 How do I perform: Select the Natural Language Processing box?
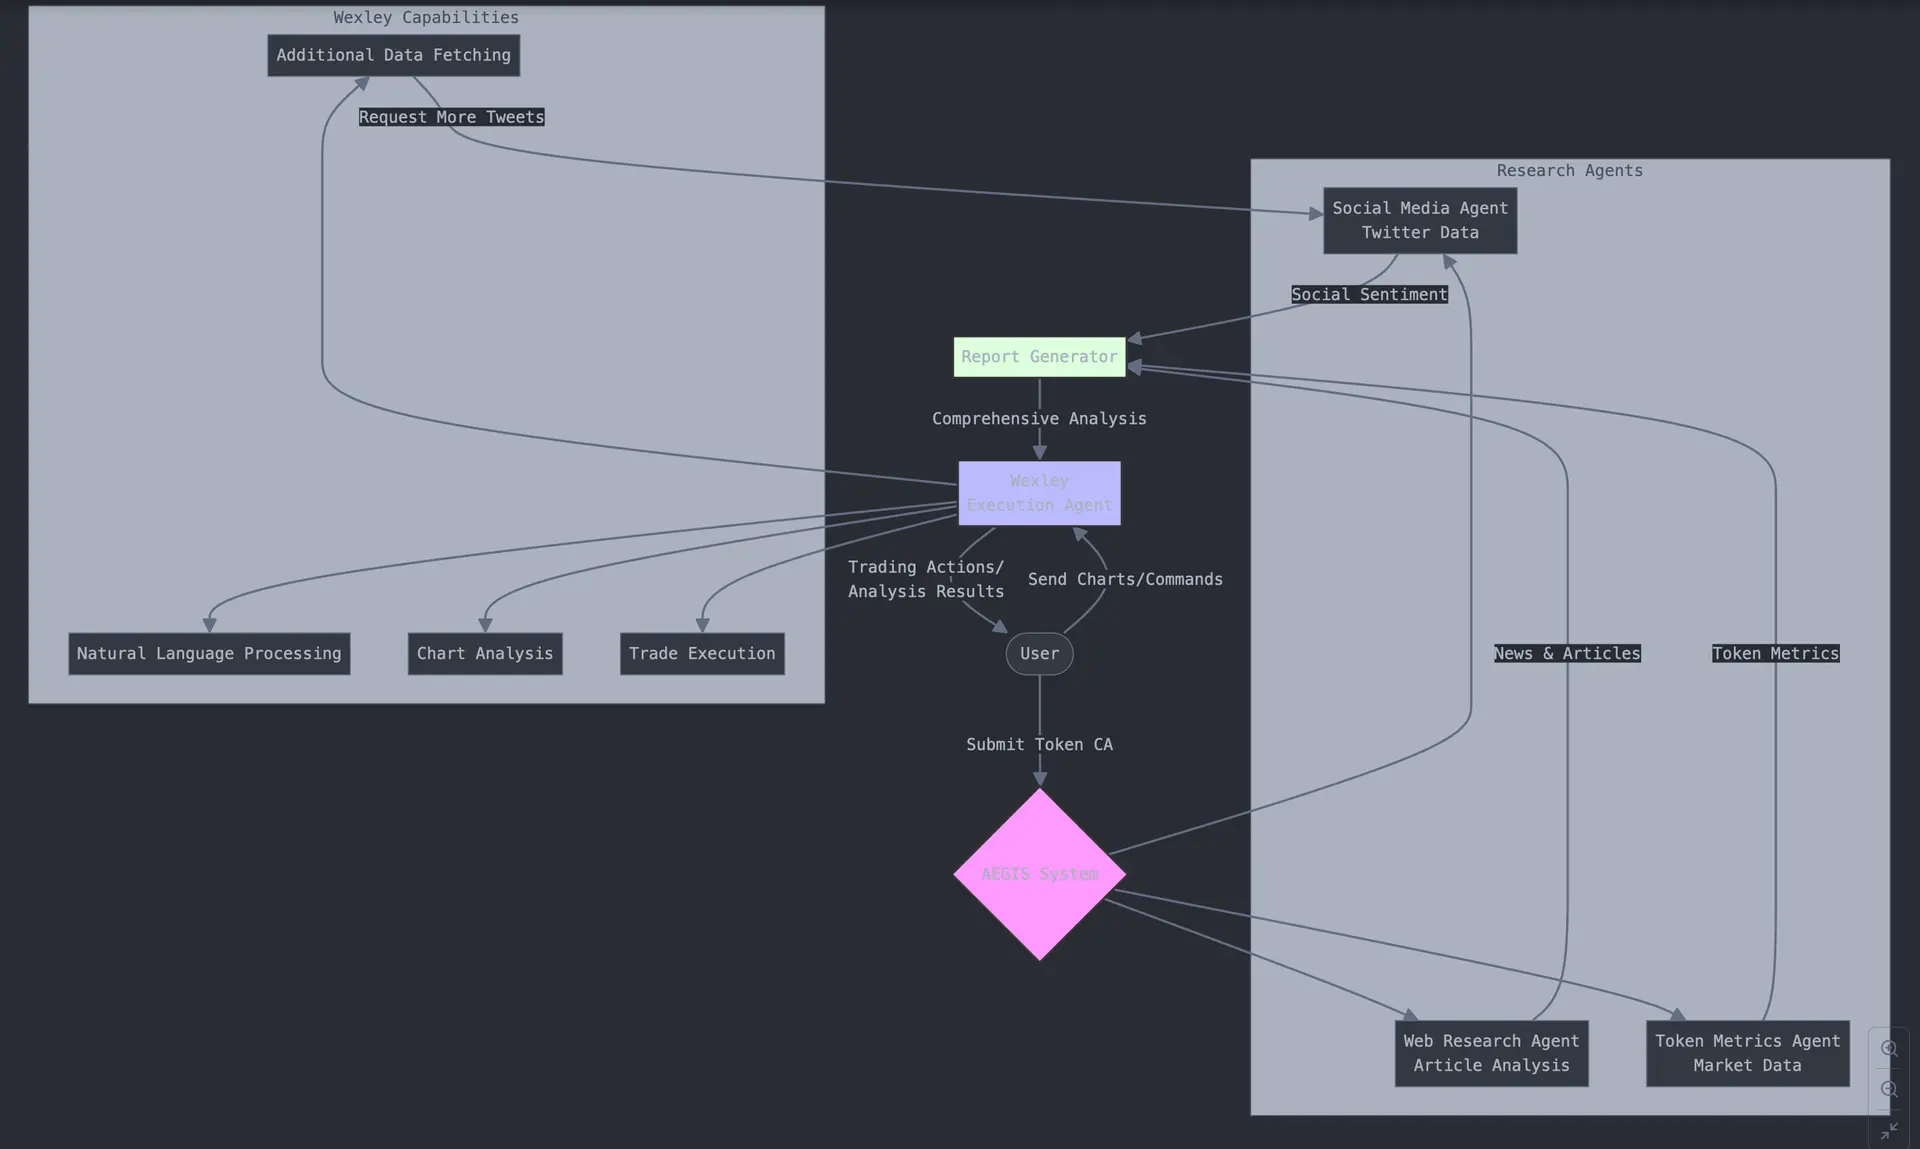(x=209, y=654)
